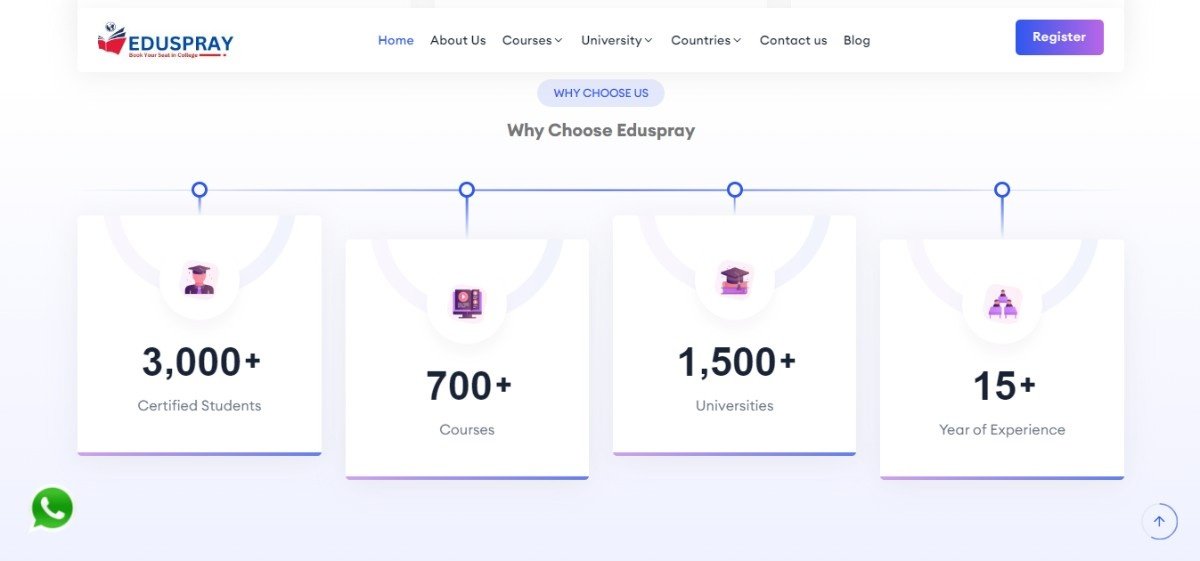Click the WHY CHOOSE US badge
The height and width of the screenshot is (561, 1200).
coord(601,93)
